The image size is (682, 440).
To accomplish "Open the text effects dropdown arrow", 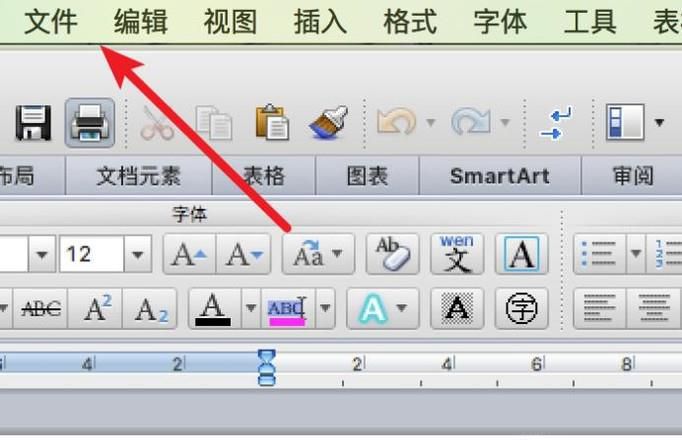I will [403, 309].
